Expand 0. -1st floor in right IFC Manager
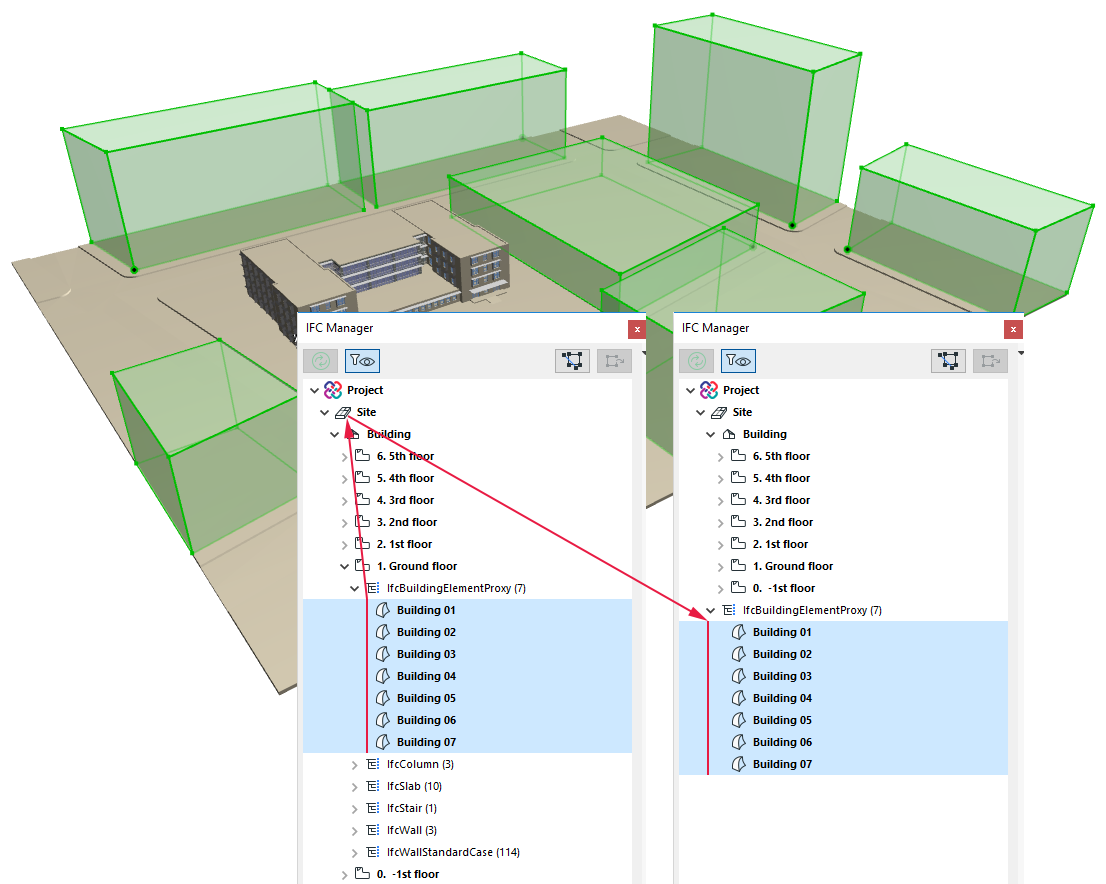The height and width of the screenshot is (884, 1106). pyautogui.click(x=720, y=588)
